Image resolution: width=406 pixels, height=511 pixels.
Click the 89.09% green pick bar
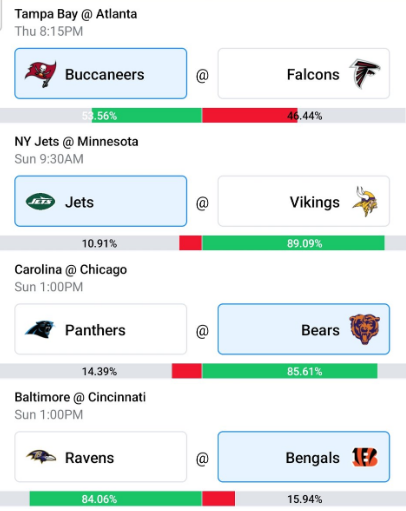coord(293,243)
